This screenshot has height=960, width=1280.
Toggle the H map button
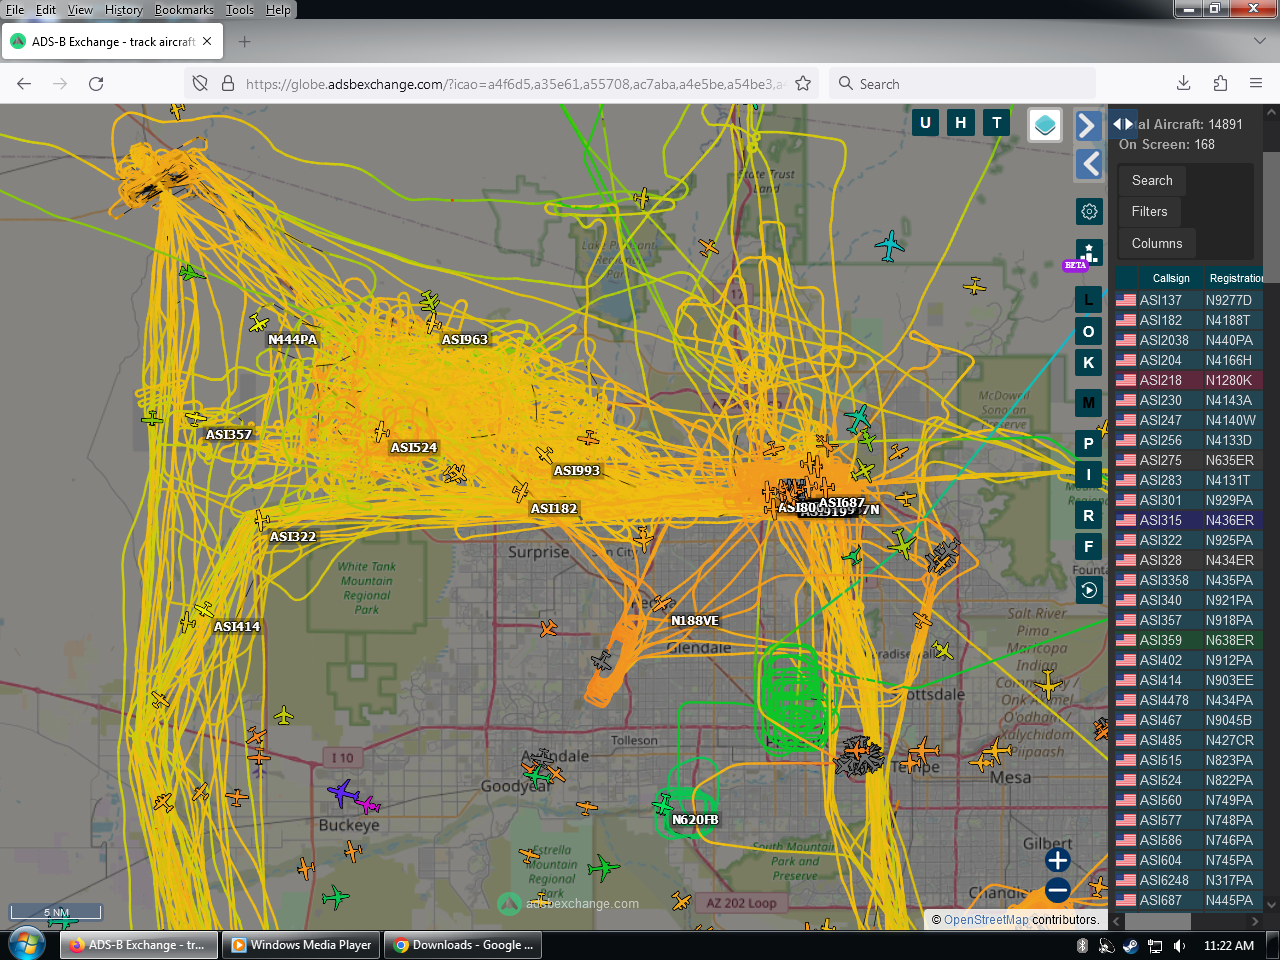[961, 123]
